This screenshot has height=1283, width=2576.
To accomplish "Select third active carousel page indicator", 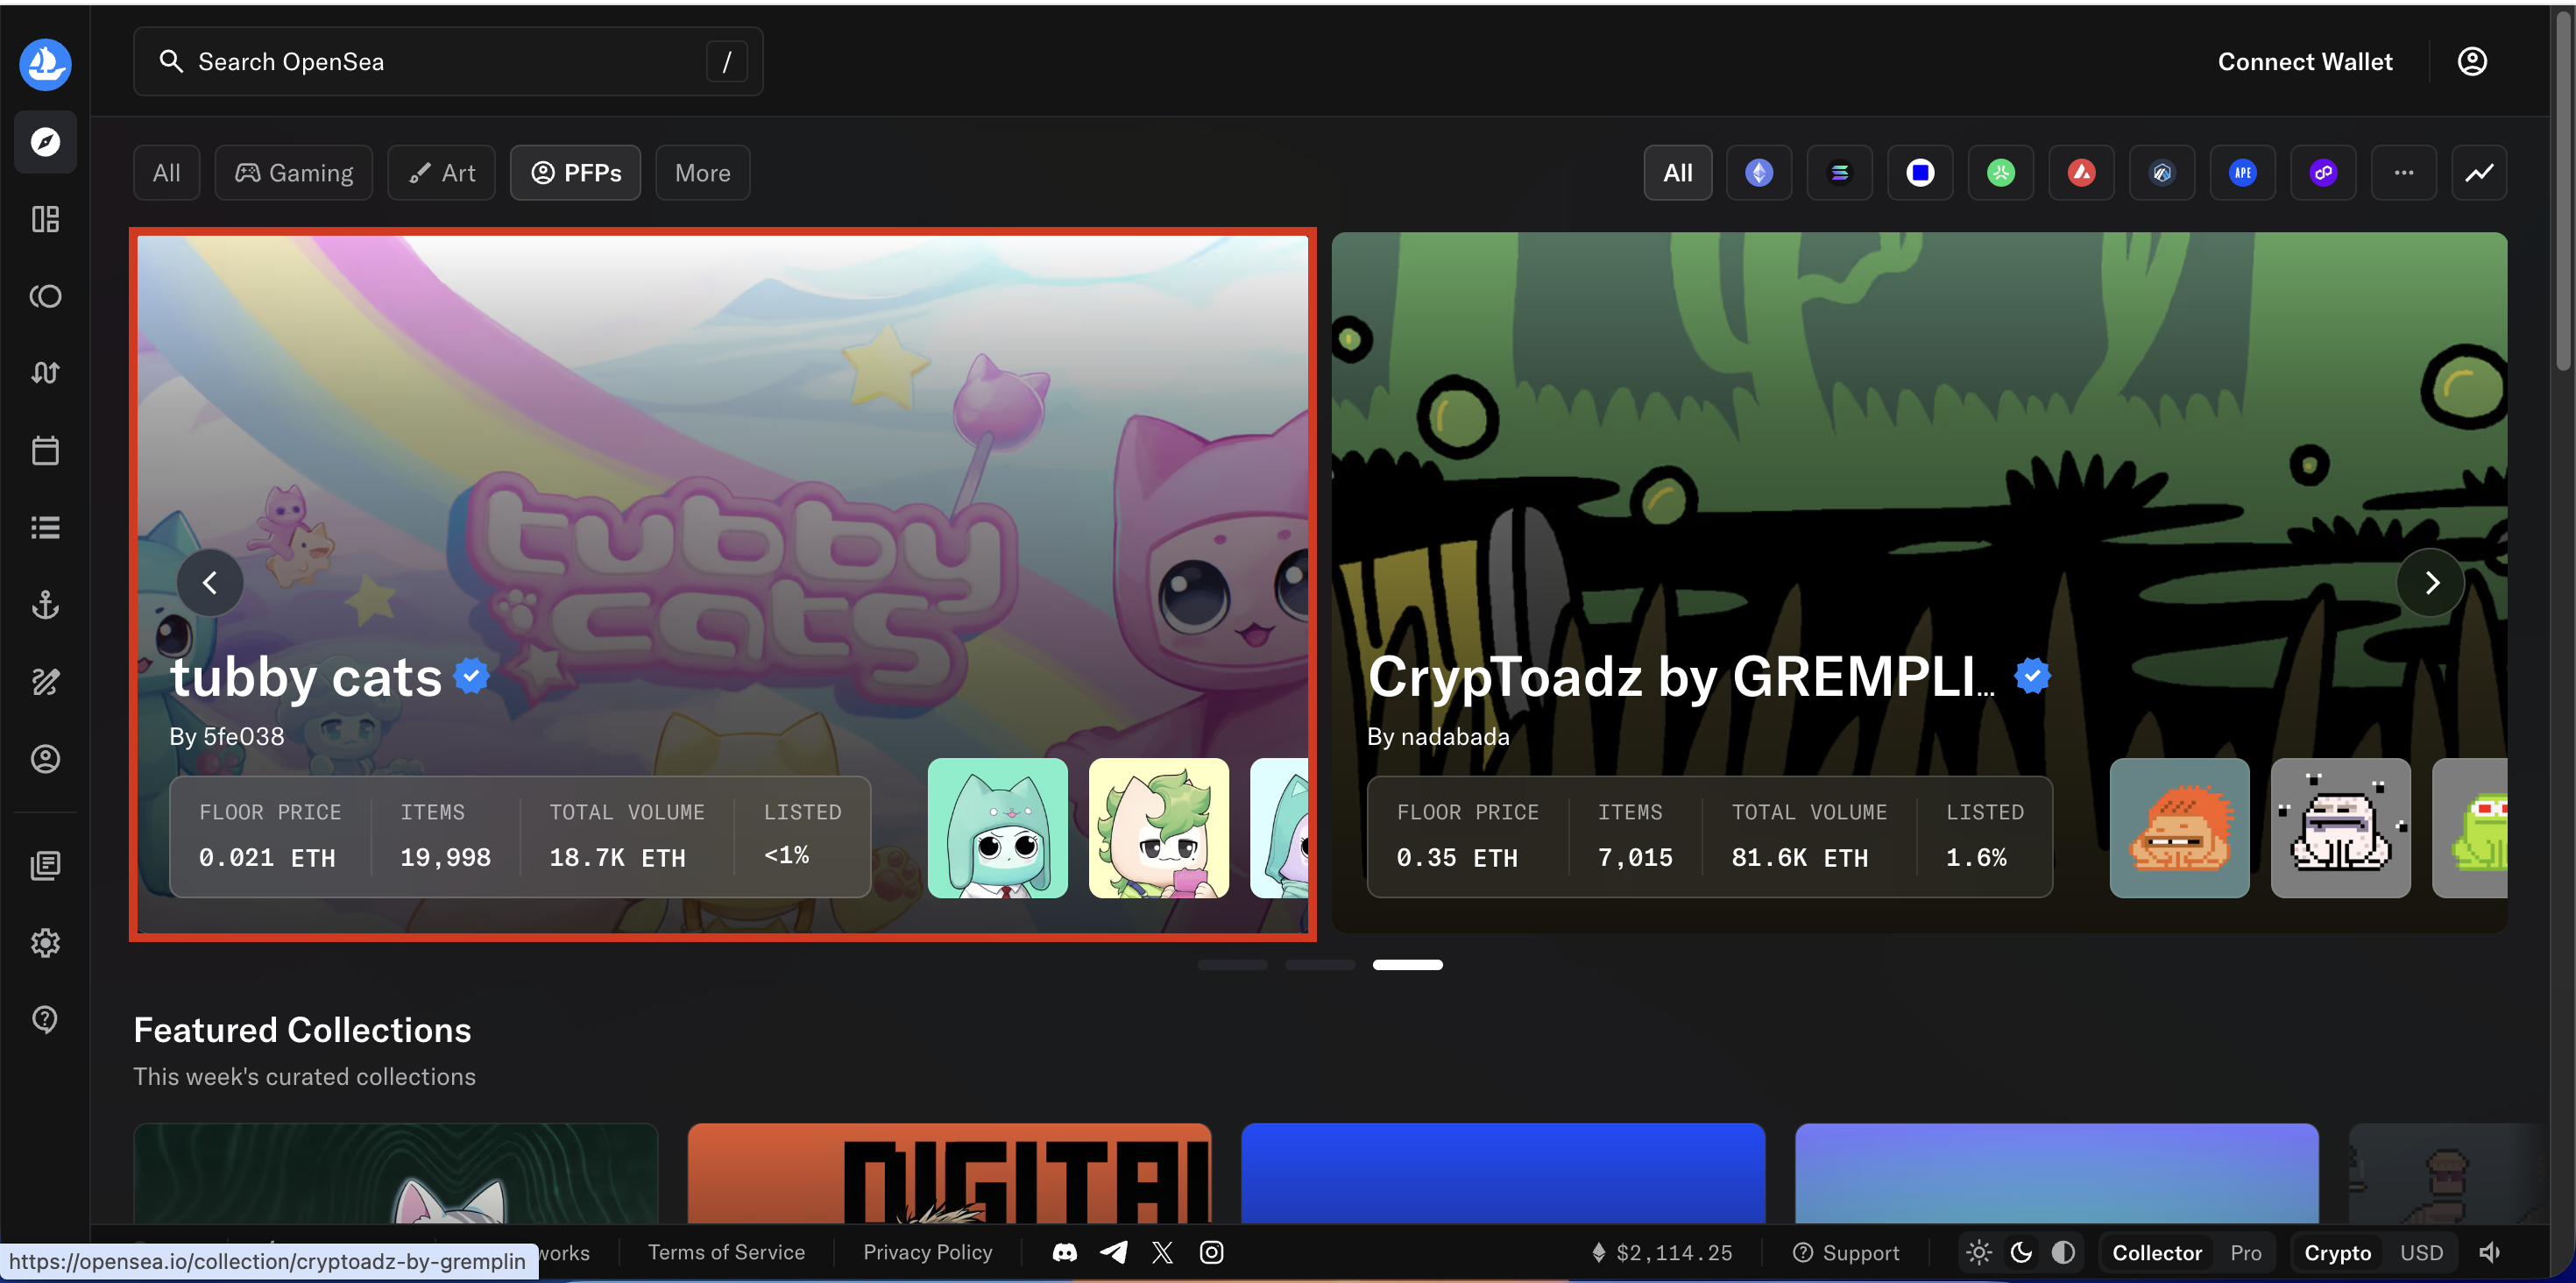I will point(1407,965).
